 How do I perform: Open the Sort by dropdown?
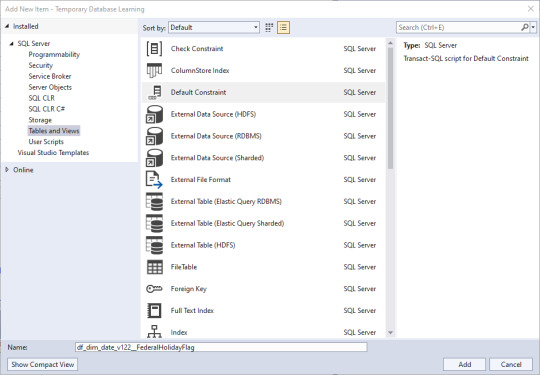point(214,28)
